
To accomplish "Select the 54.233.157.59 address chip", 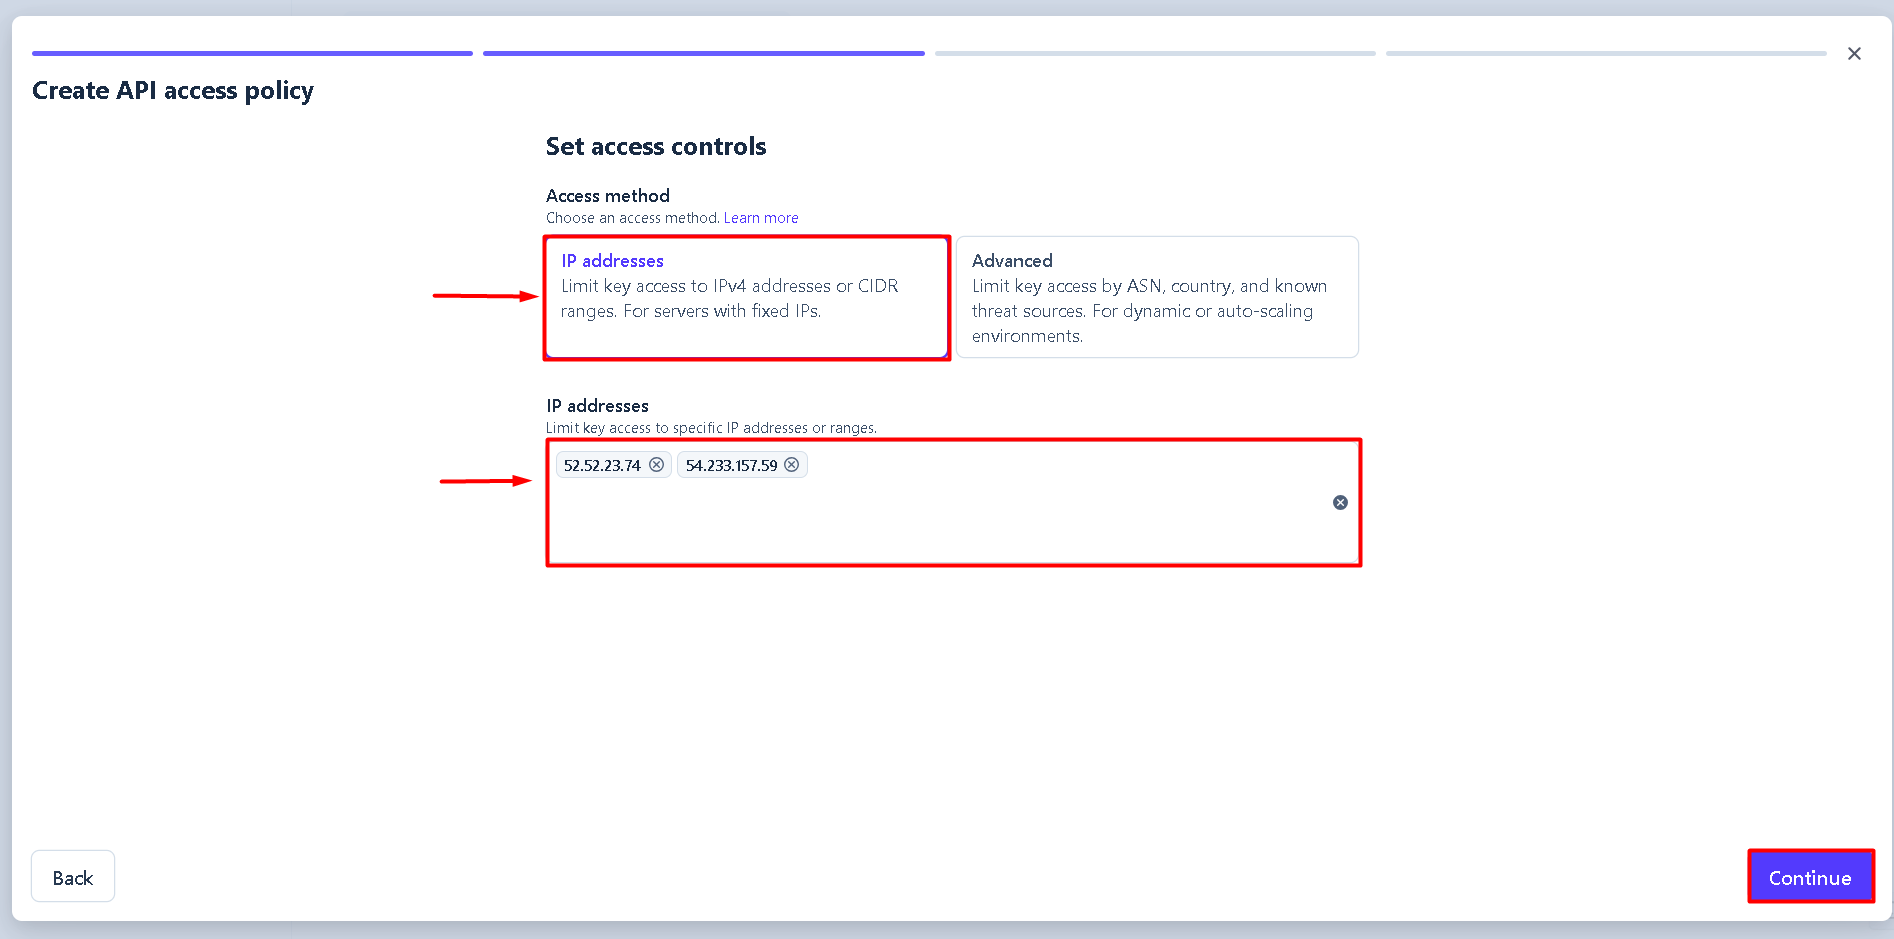I will click(731, 465).
